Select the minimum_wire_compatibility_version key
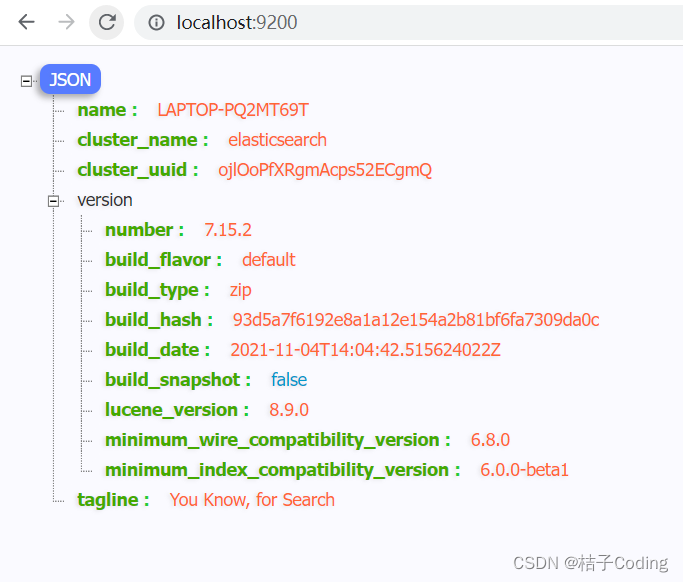Screen dimensions: 683x582 tap(278, 440)
